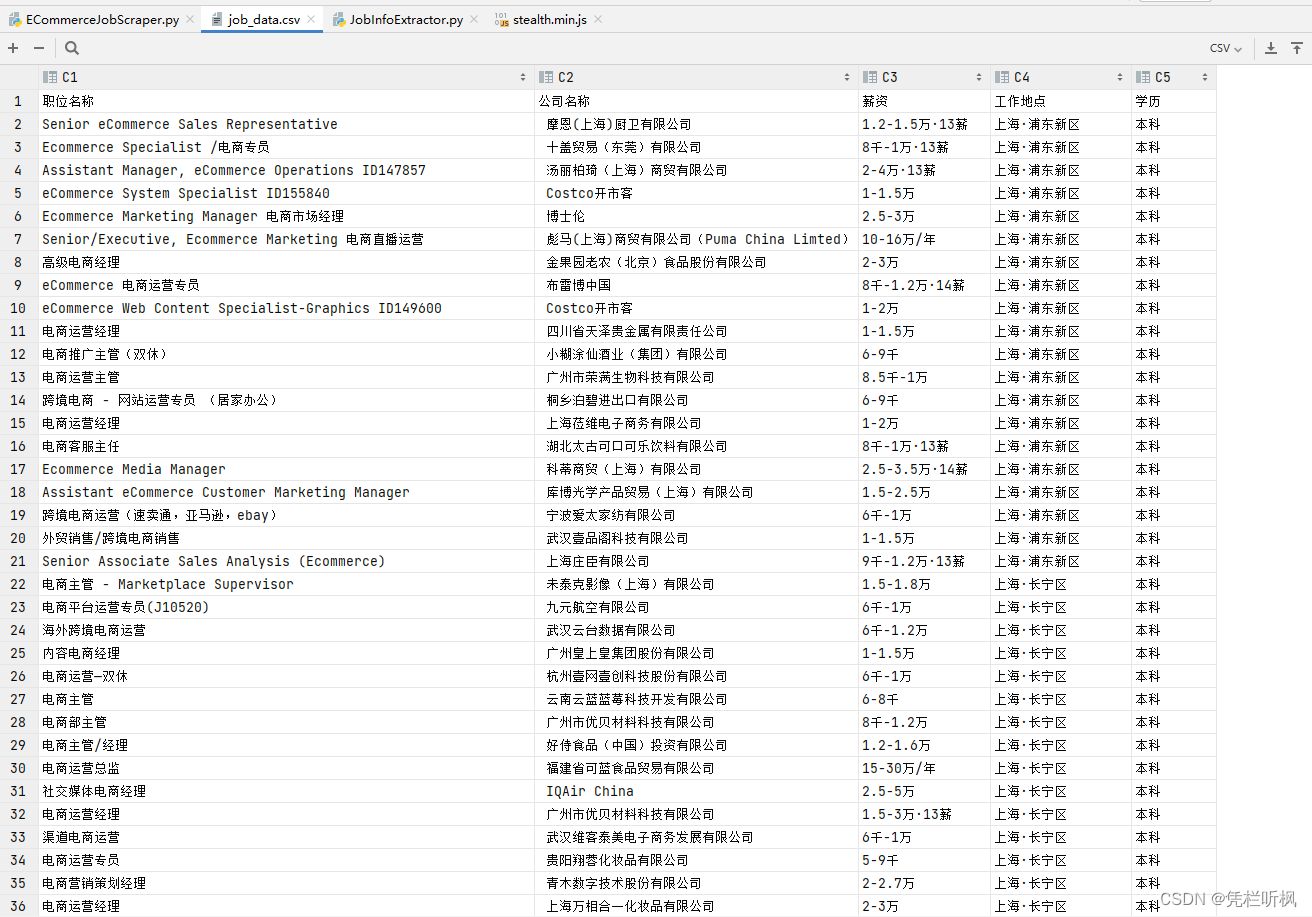Close the job_data.csv tab
1312x917 pixels.
tap(312, 20)
